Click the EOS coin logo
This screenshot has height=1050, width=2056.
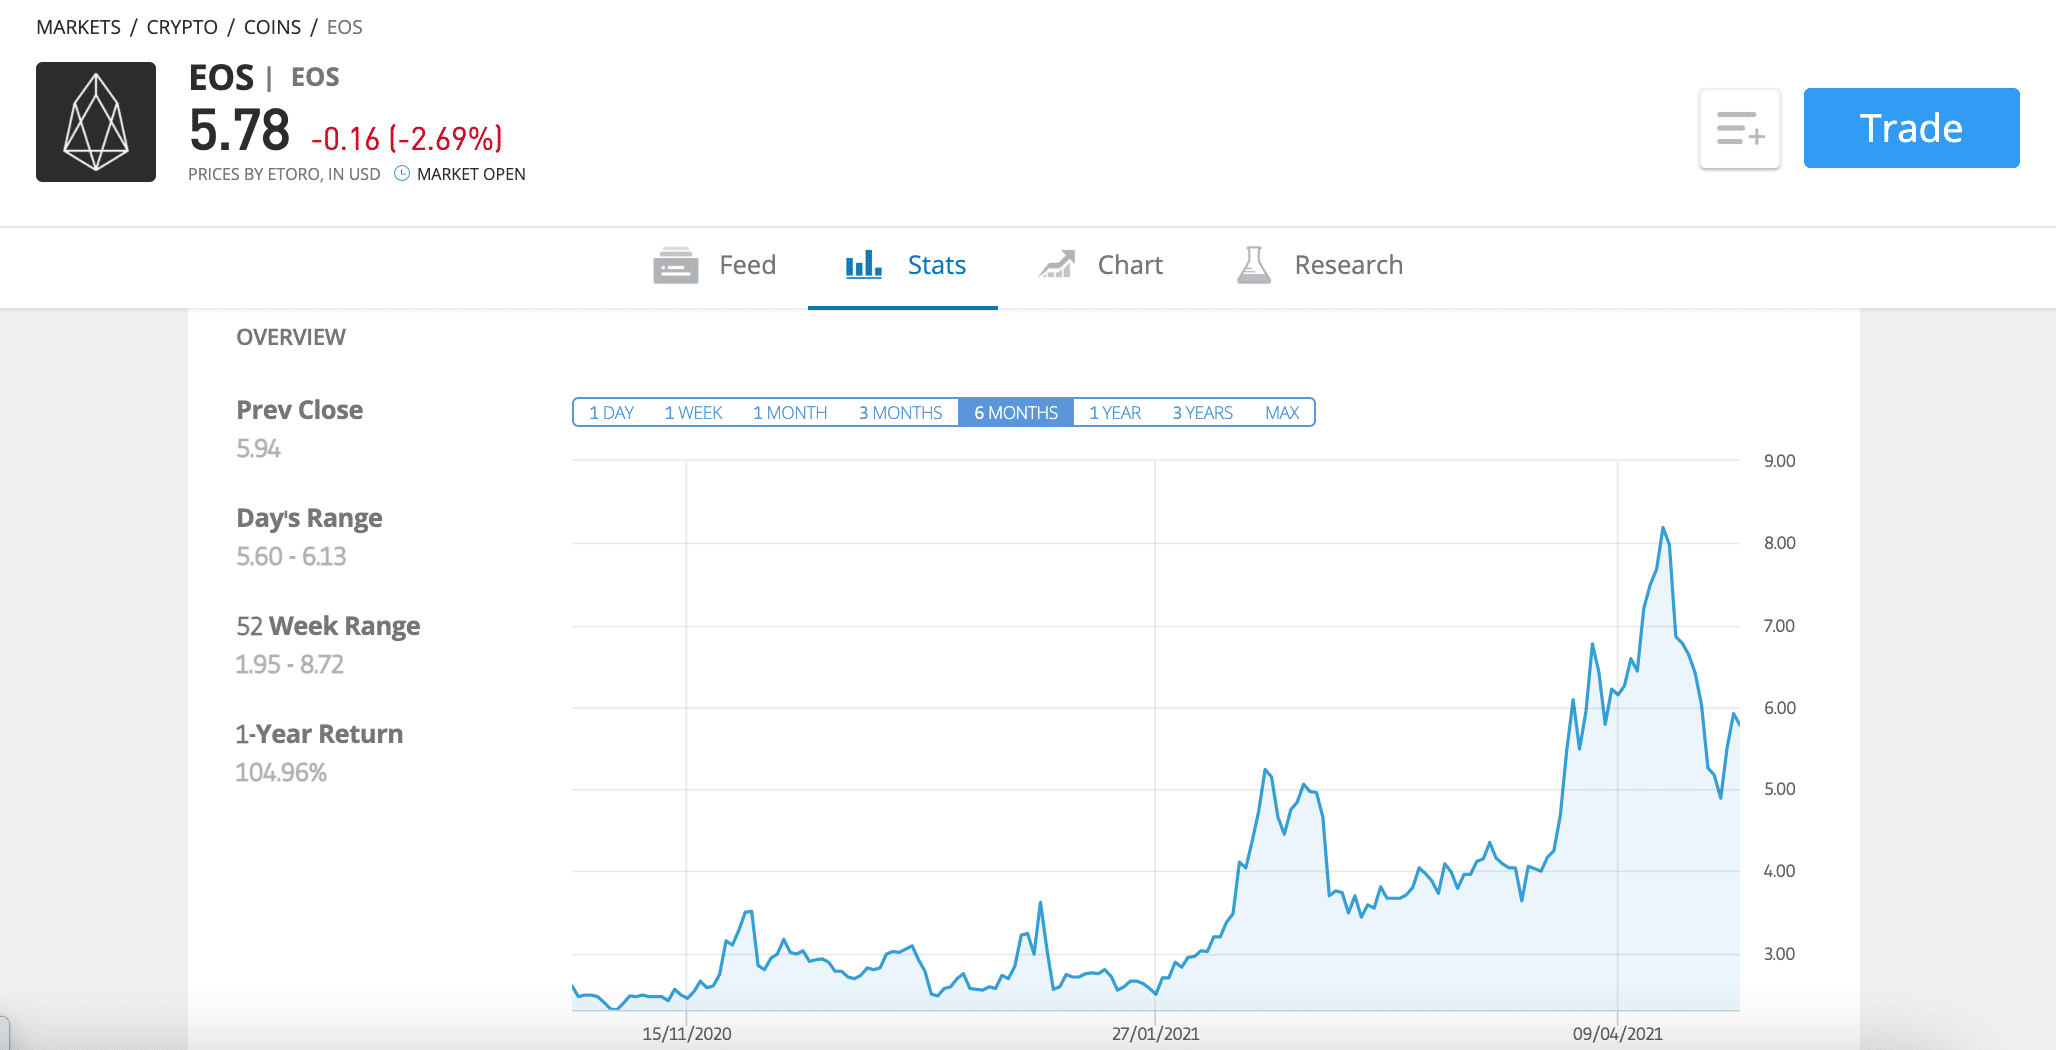click(96, 122)
